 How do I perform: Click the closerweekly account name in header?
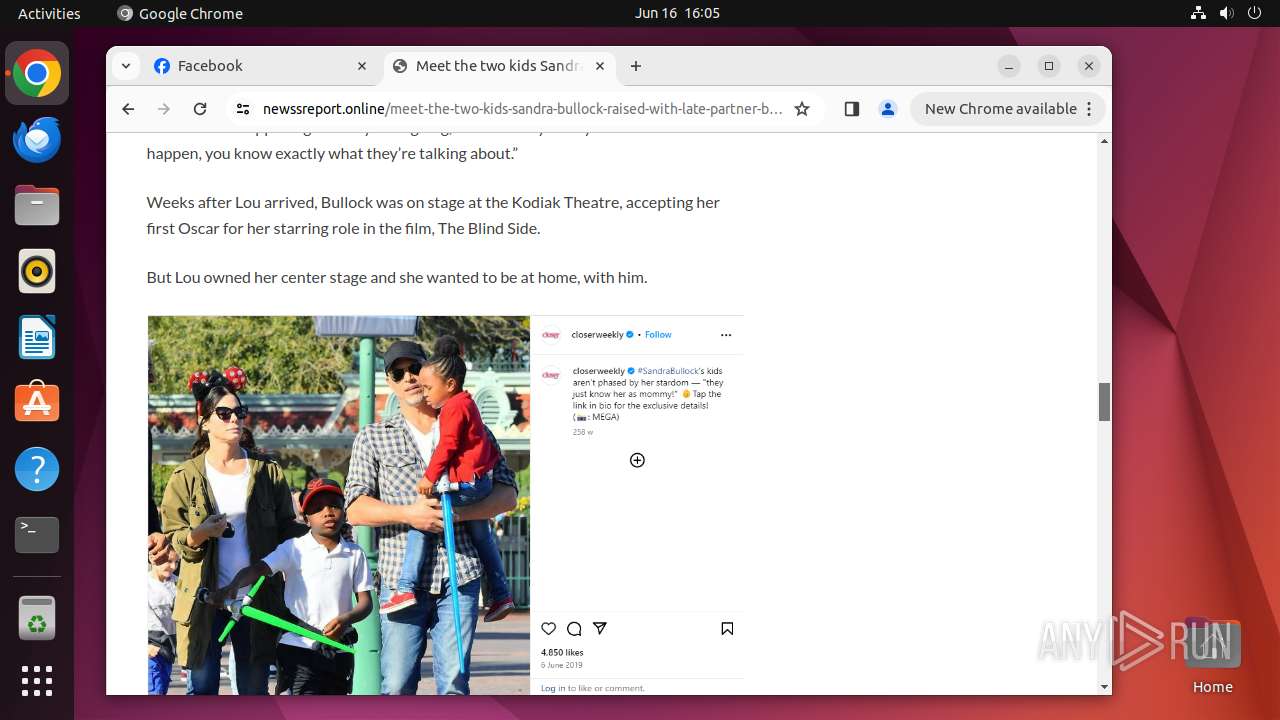pyautogui.click(x=597, y=335)
